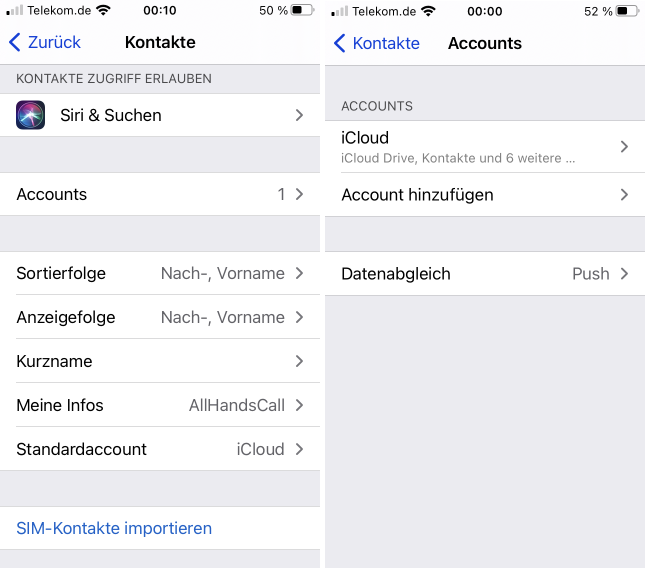The image size is (646, 568).
Task: Tap the right screen battery icon
Action: [627, 10]
